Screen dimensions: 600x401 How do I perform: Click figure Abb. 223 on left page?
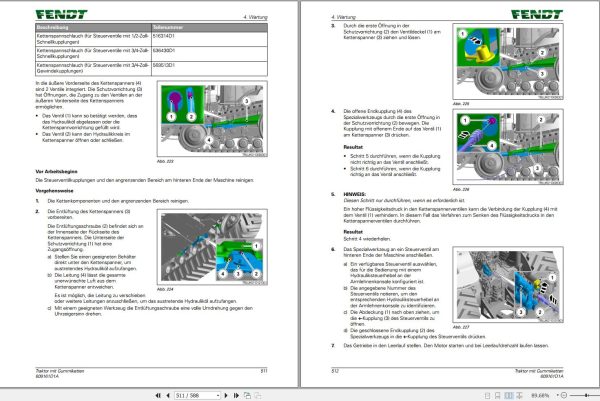[212, 119]
